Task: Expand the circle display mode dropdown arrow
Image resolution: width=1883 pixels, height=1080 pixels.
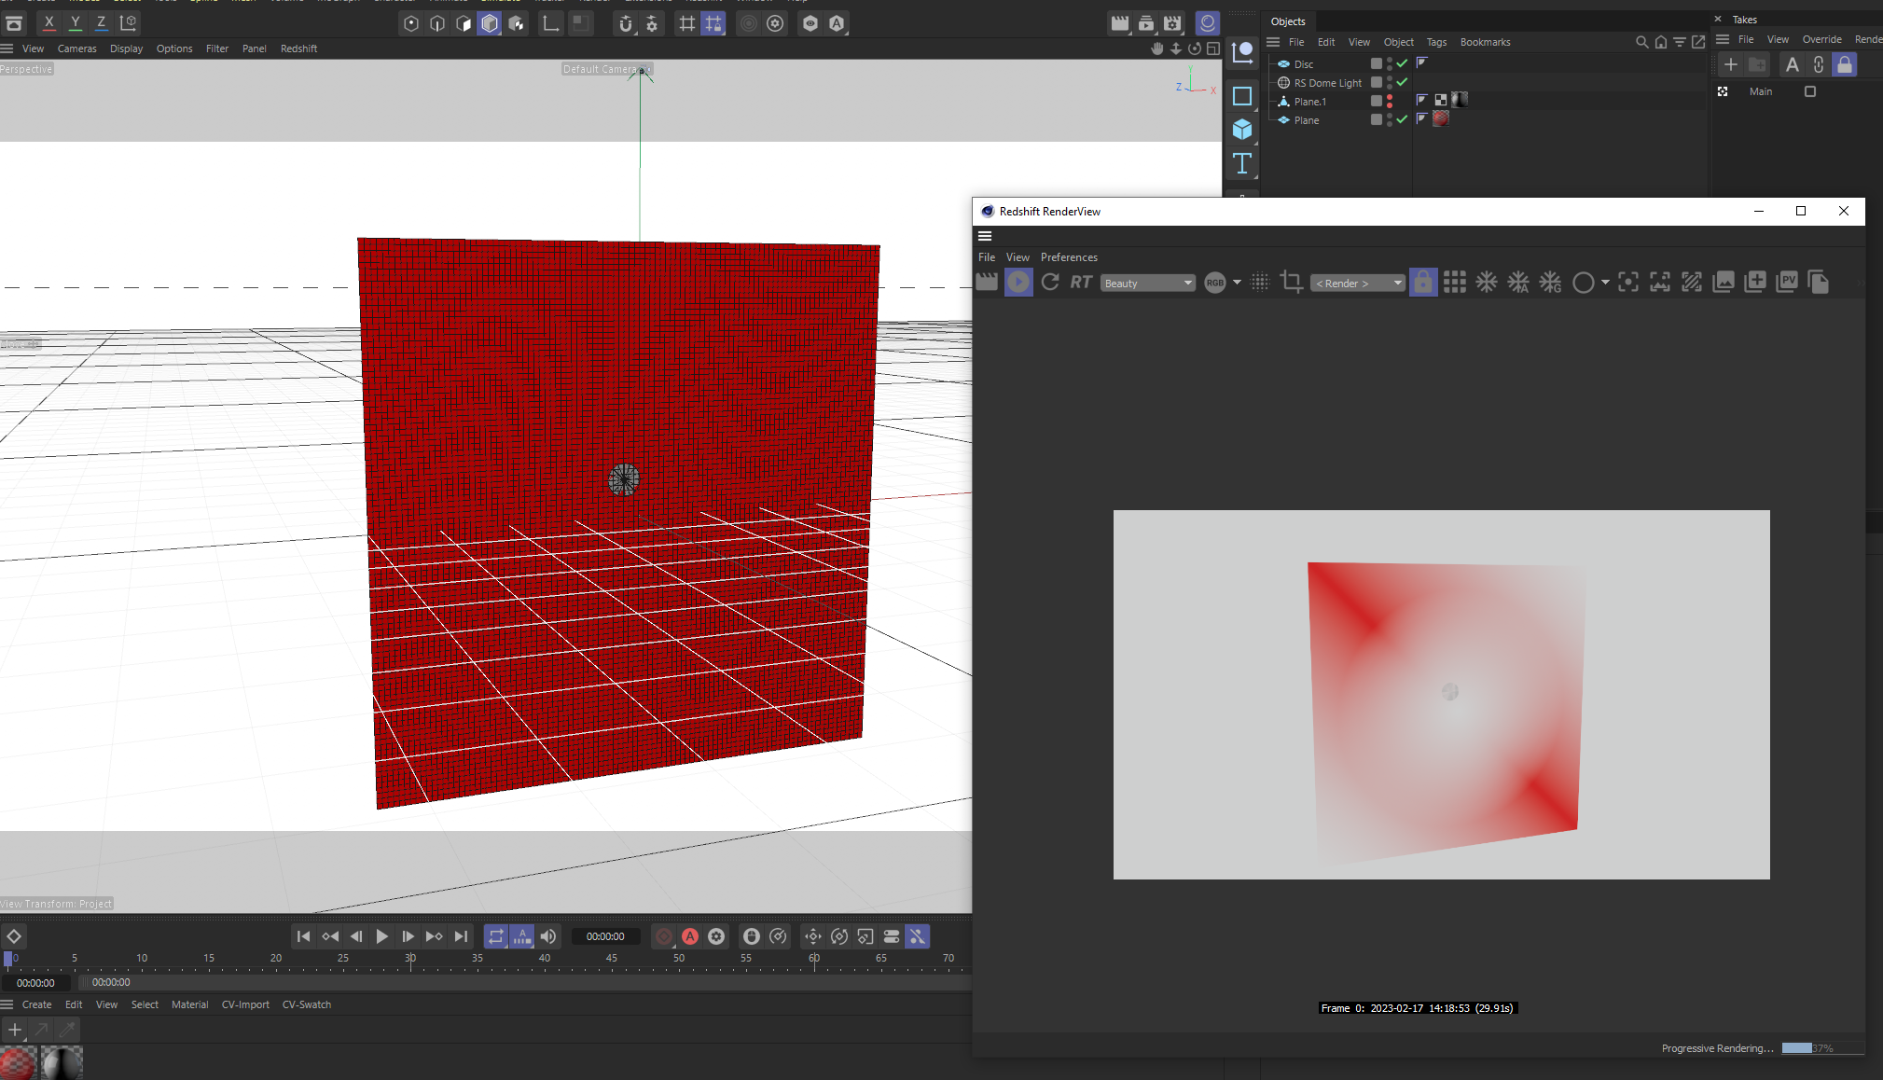Action: click(x=1605, y=283)
